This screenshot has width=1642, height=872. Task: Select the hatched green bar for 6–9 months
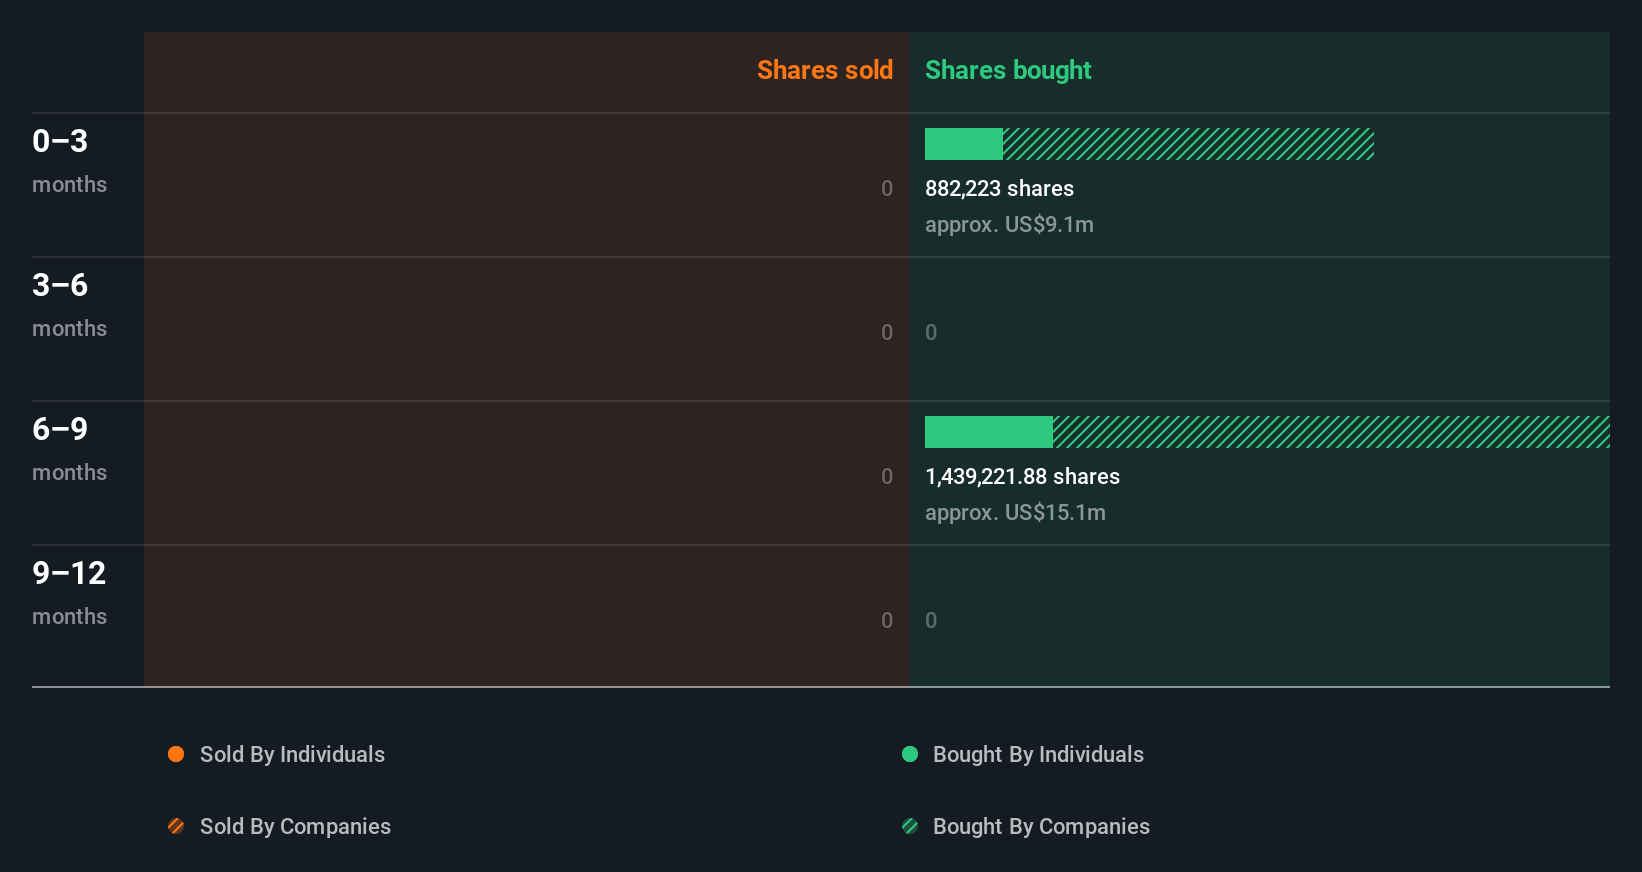[x=1331, y=432]
